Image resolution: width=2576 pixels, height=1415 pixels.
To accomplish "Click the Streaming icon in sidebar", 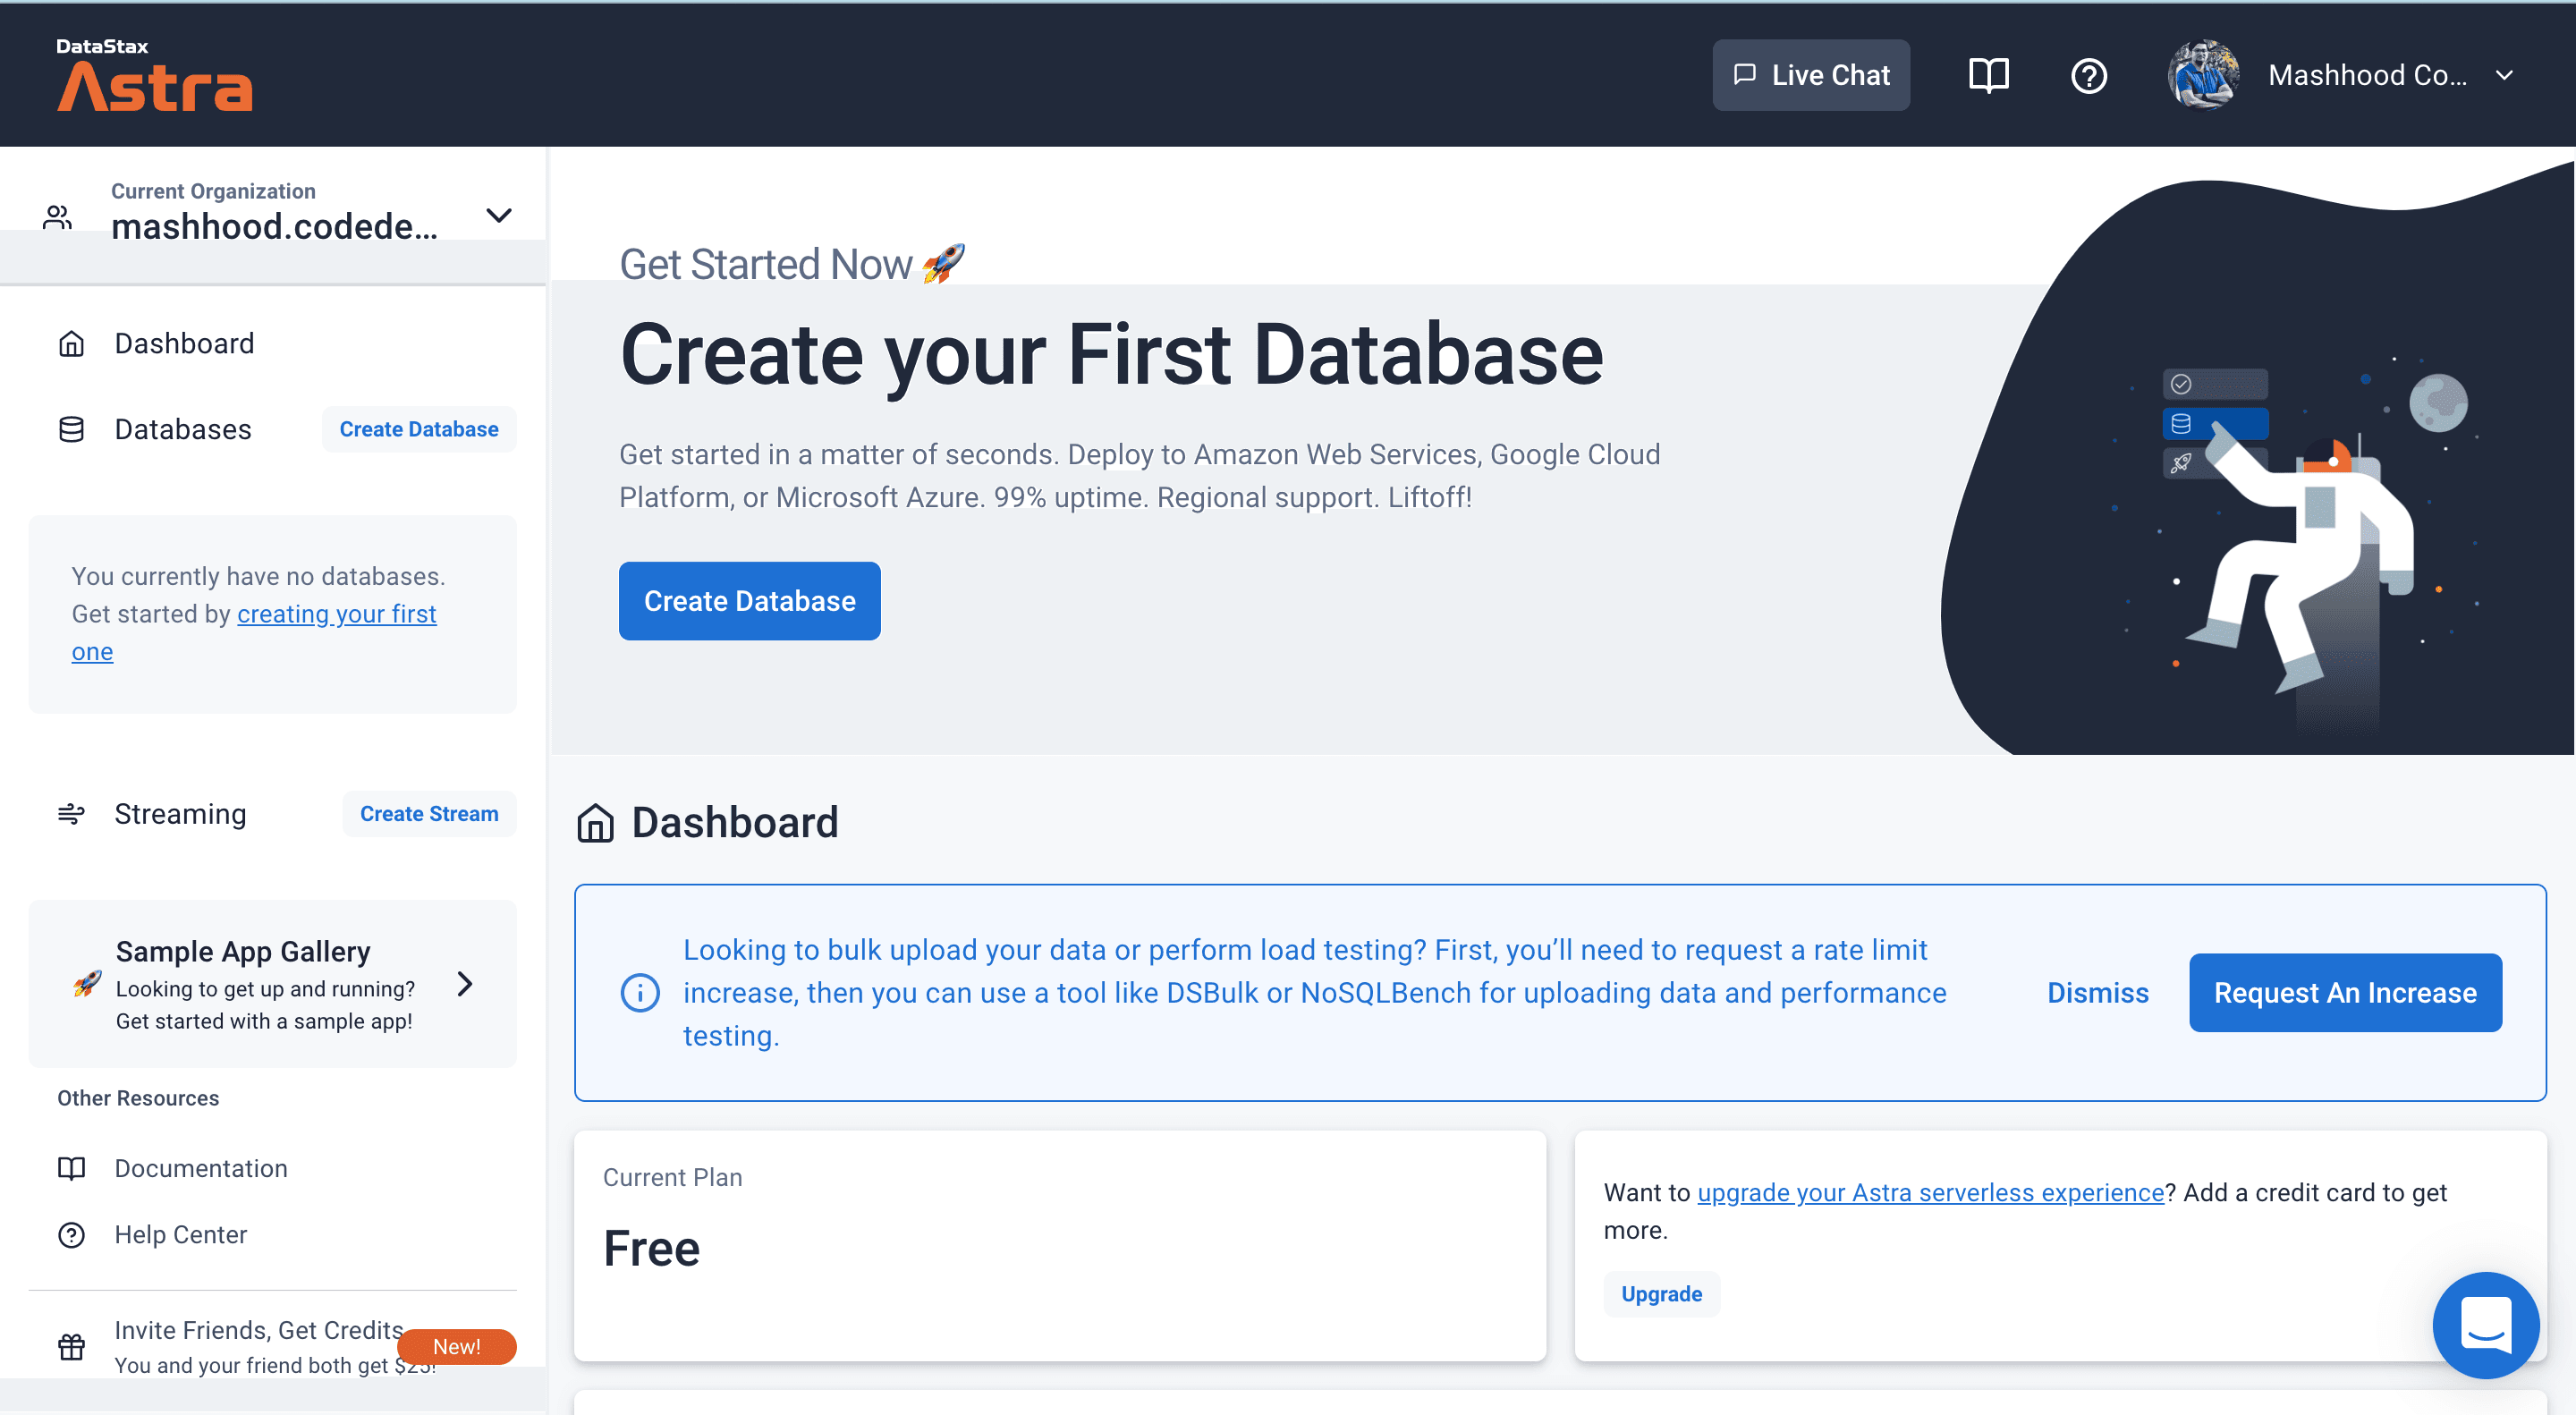I will coord(71,814).
